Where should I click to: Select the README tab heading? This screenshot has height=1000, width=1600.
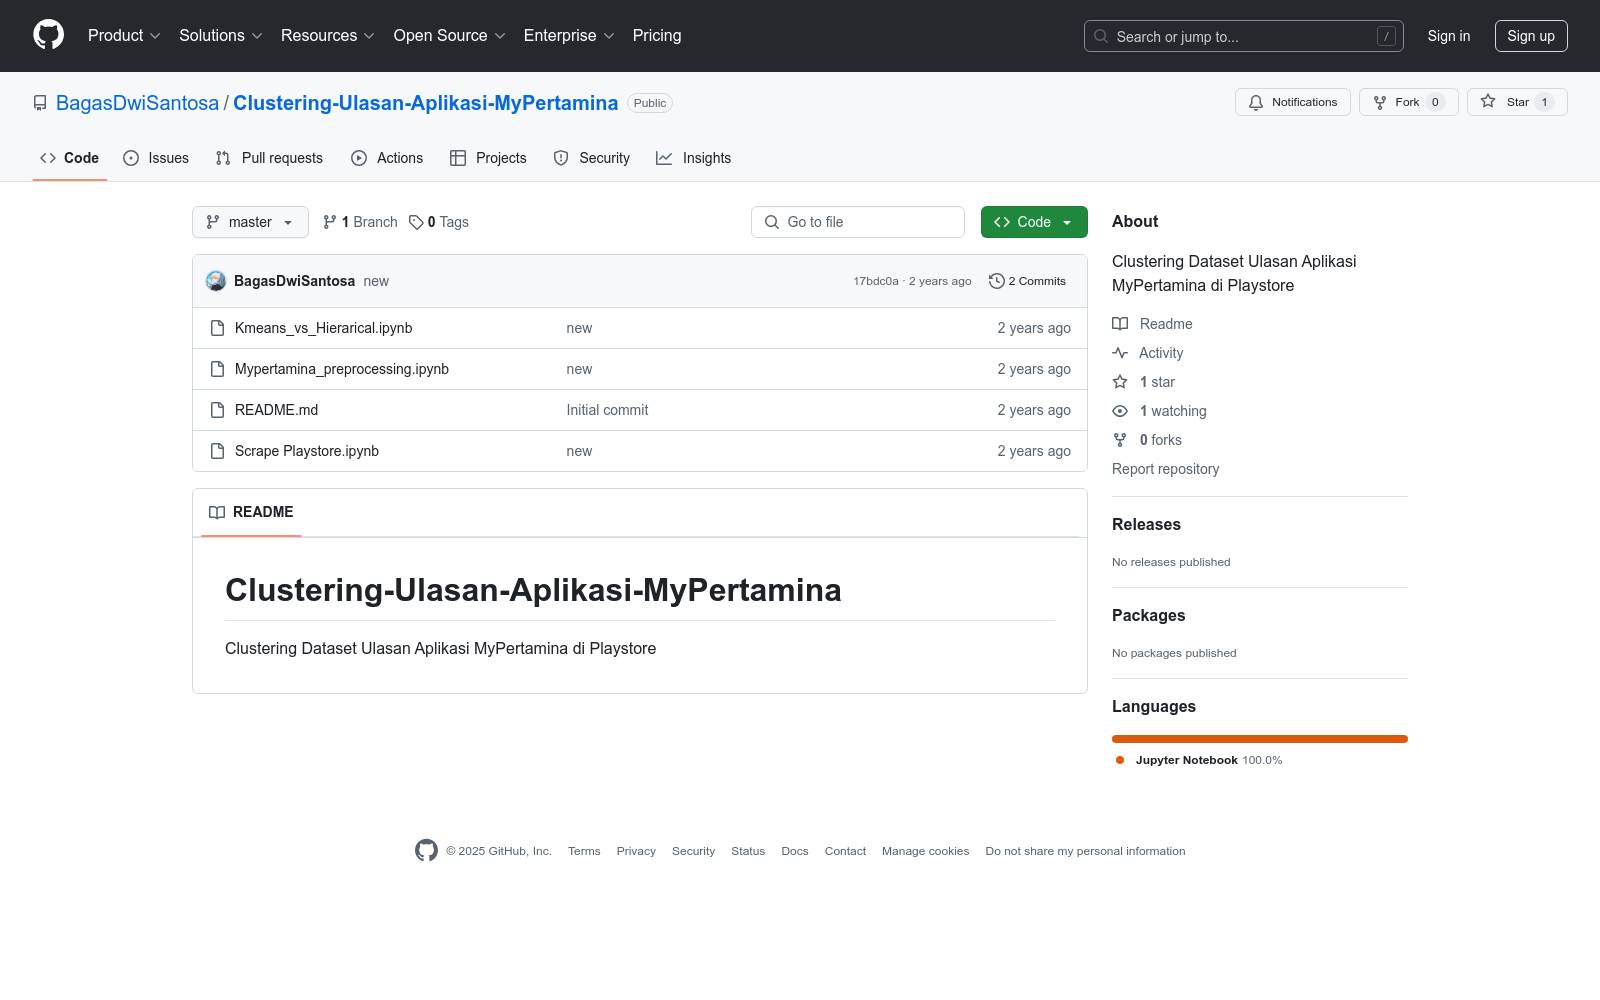251,512
